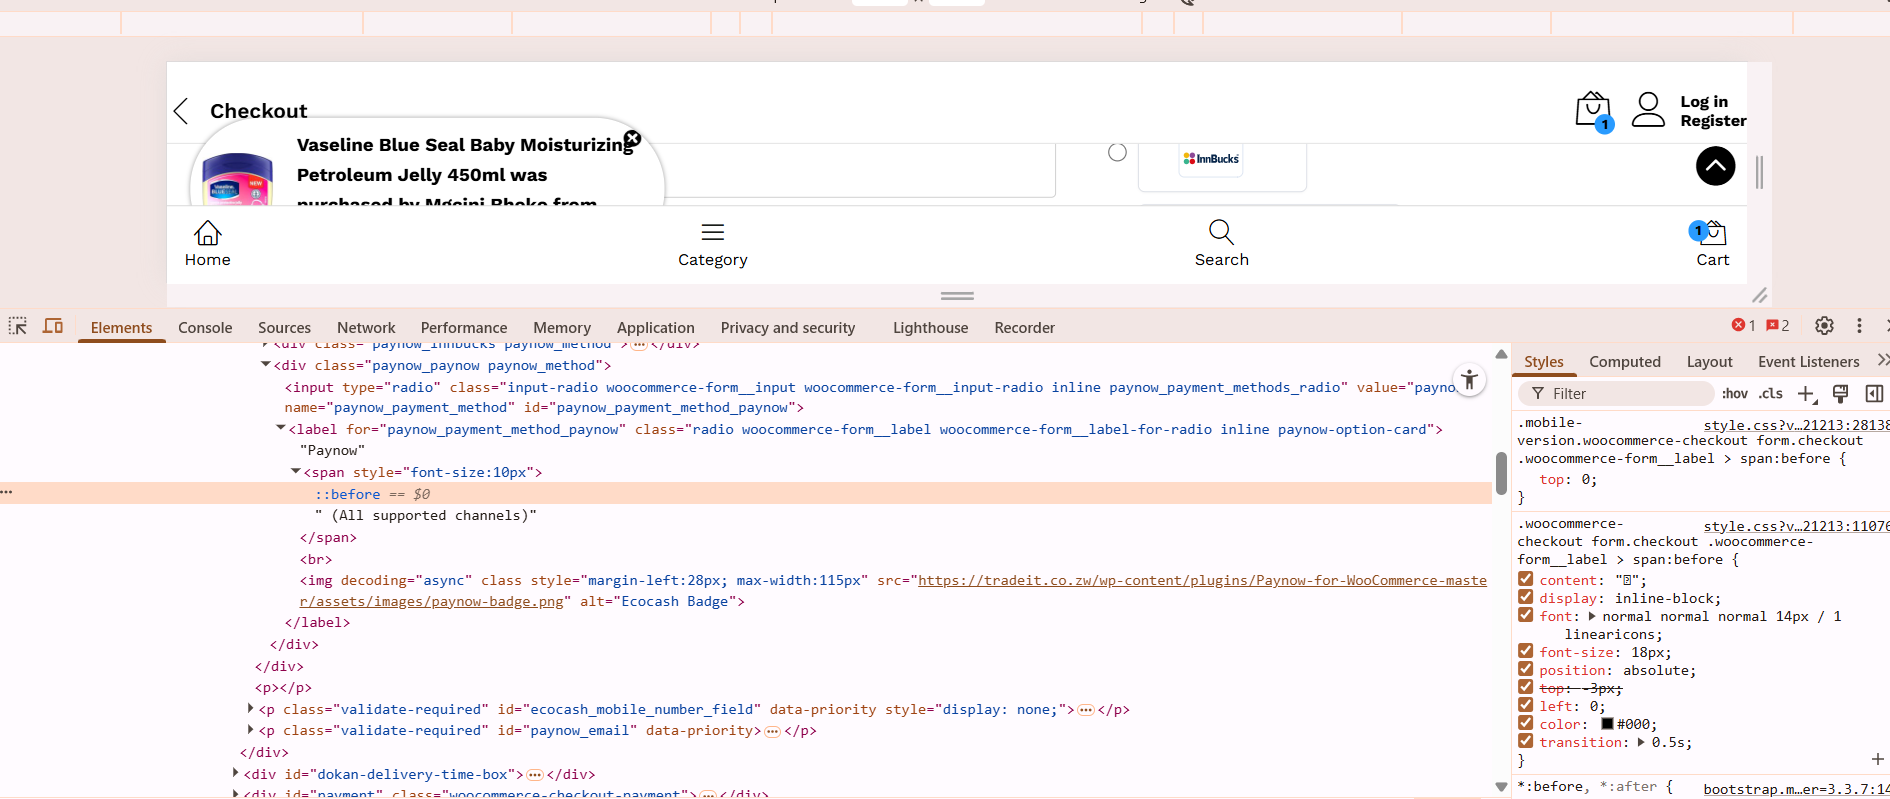Expand the dokan-delivery-time-box div node
Viewport: 1890px width, 799px height.
click(x=236, y=774)
